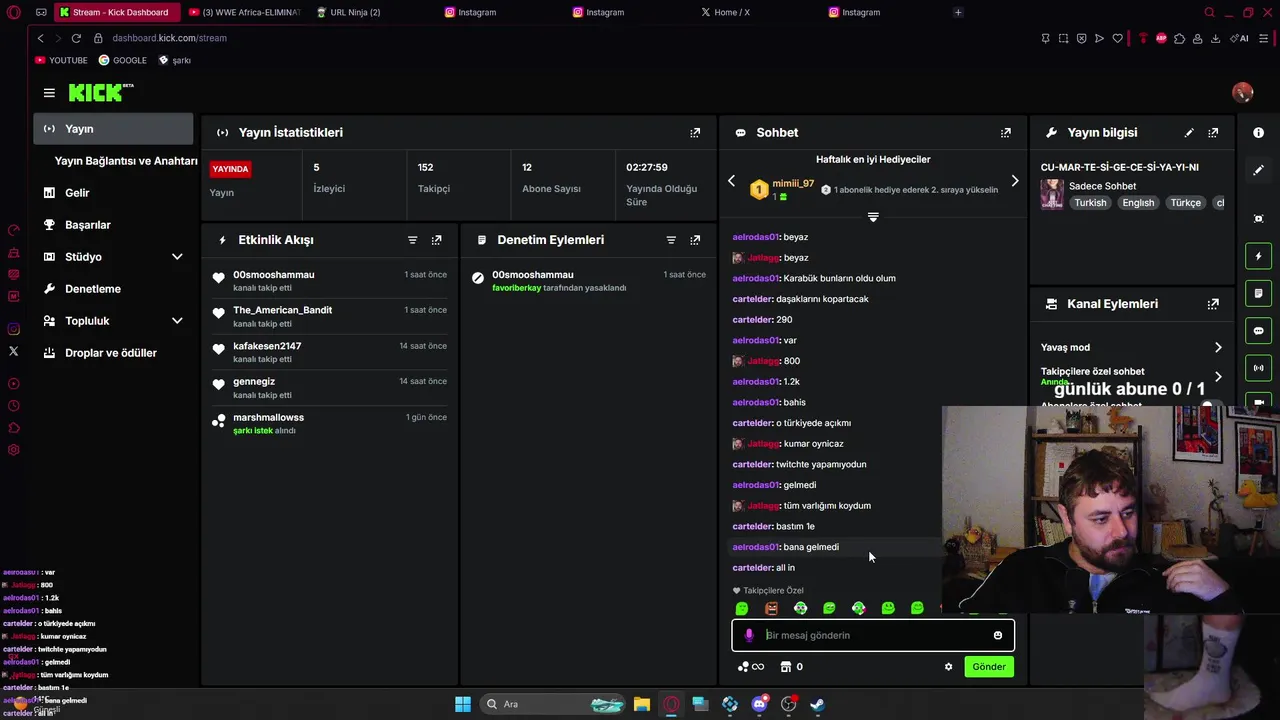Pop out the Denetim Eylemleri panel
The height and width of the screenshot is (720, 1280).
coord(695,240)
